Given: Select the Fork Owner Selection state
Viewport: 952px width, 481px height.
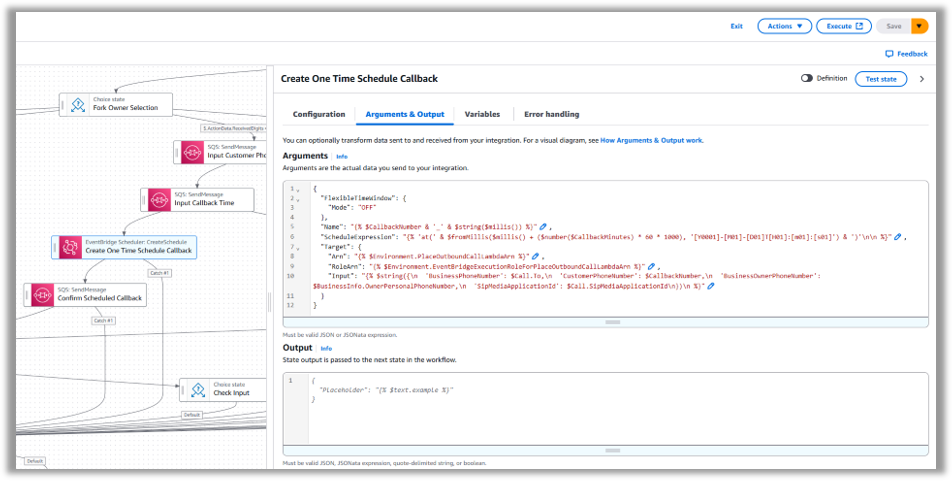Looking at the screenshot, I should [x=116, y=104].
